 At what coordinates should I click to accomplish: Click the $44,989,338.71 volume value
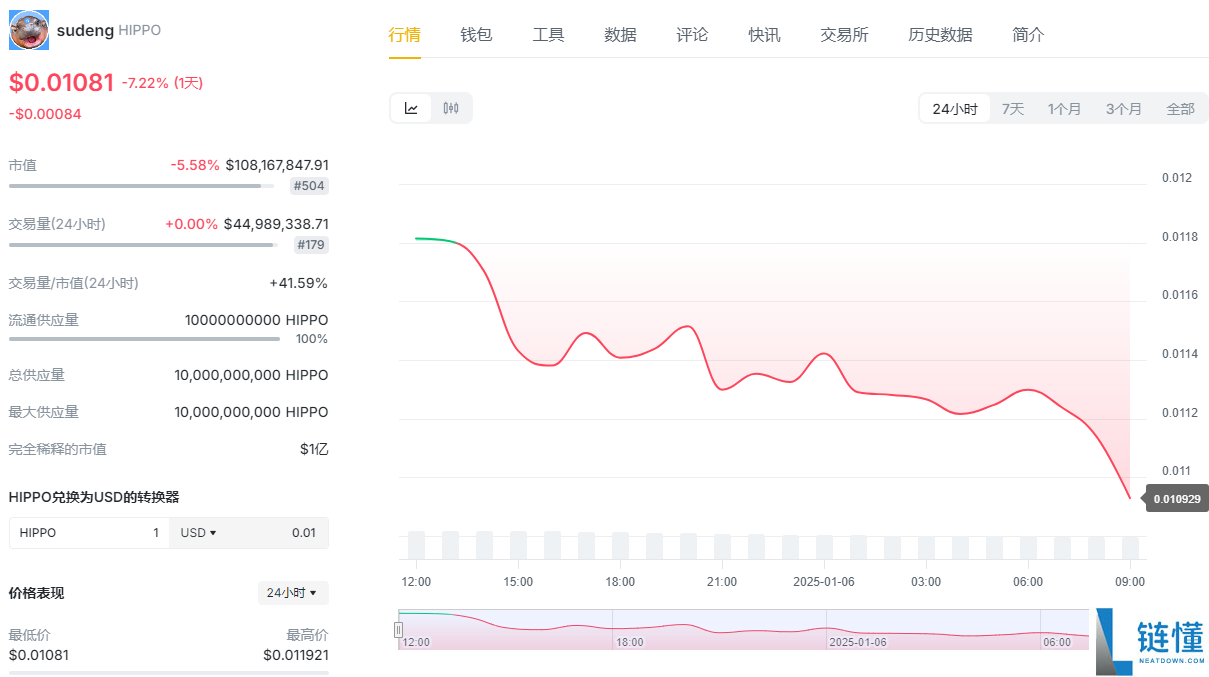click(x=276, y=224)
